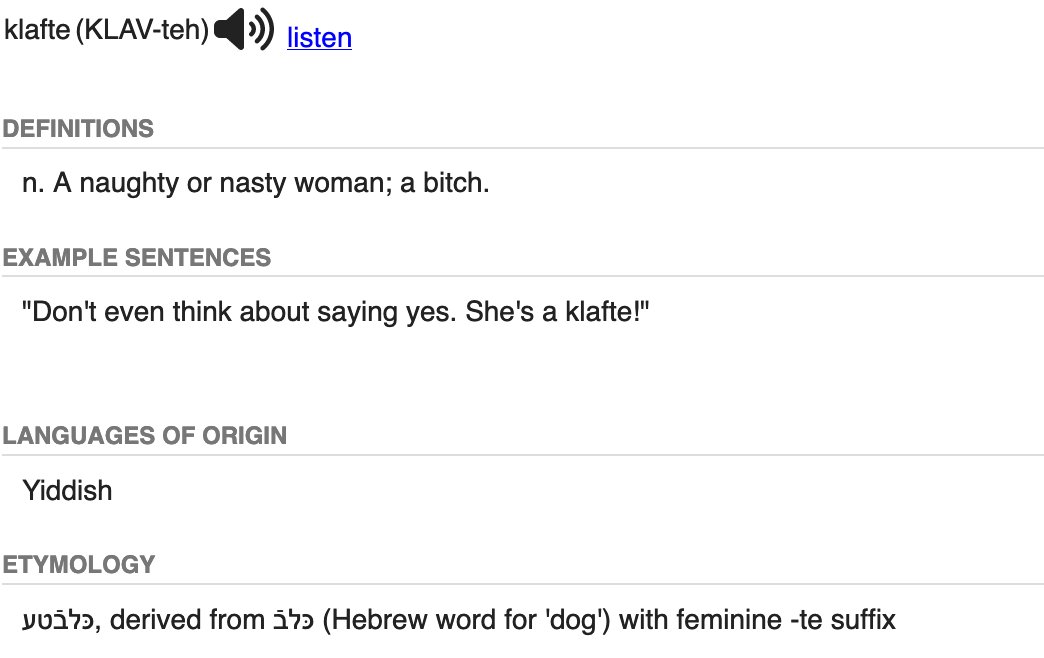1044x658 pixels.
Task: Click the DEFINITIONS section heading
Action: (x=78, y=129)
